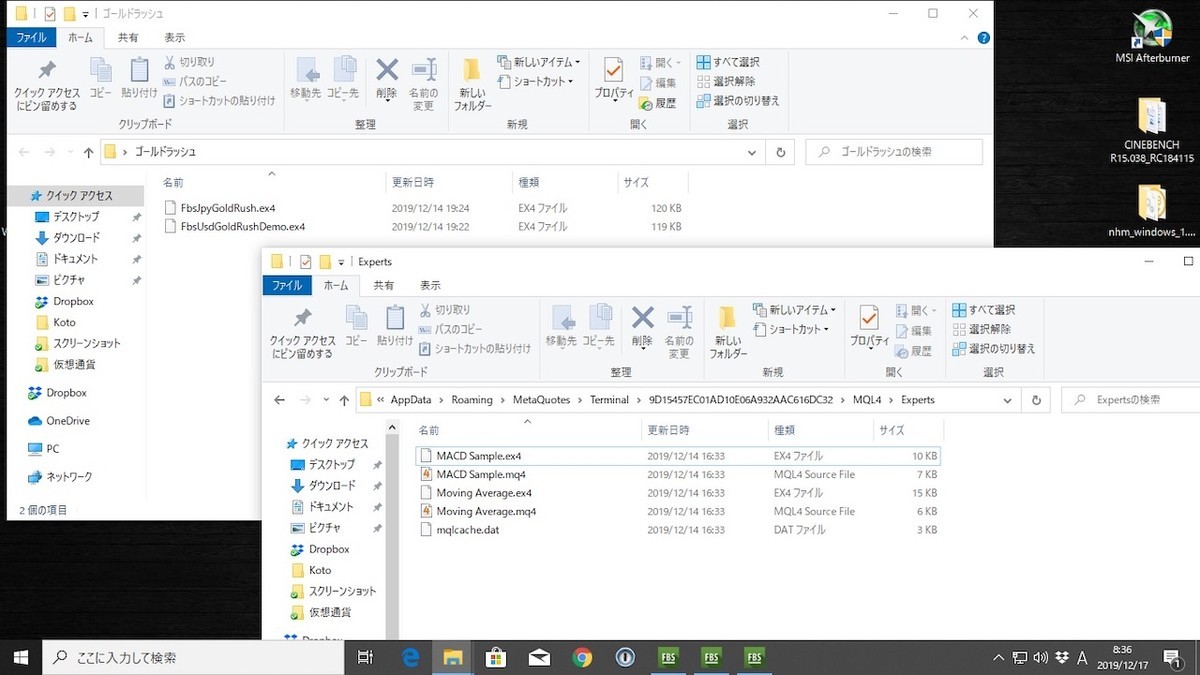Screen dimensions: 1200x675
Task: Click パスのコピー in ゴールドラッシュ window
Action: coord(196,81)
